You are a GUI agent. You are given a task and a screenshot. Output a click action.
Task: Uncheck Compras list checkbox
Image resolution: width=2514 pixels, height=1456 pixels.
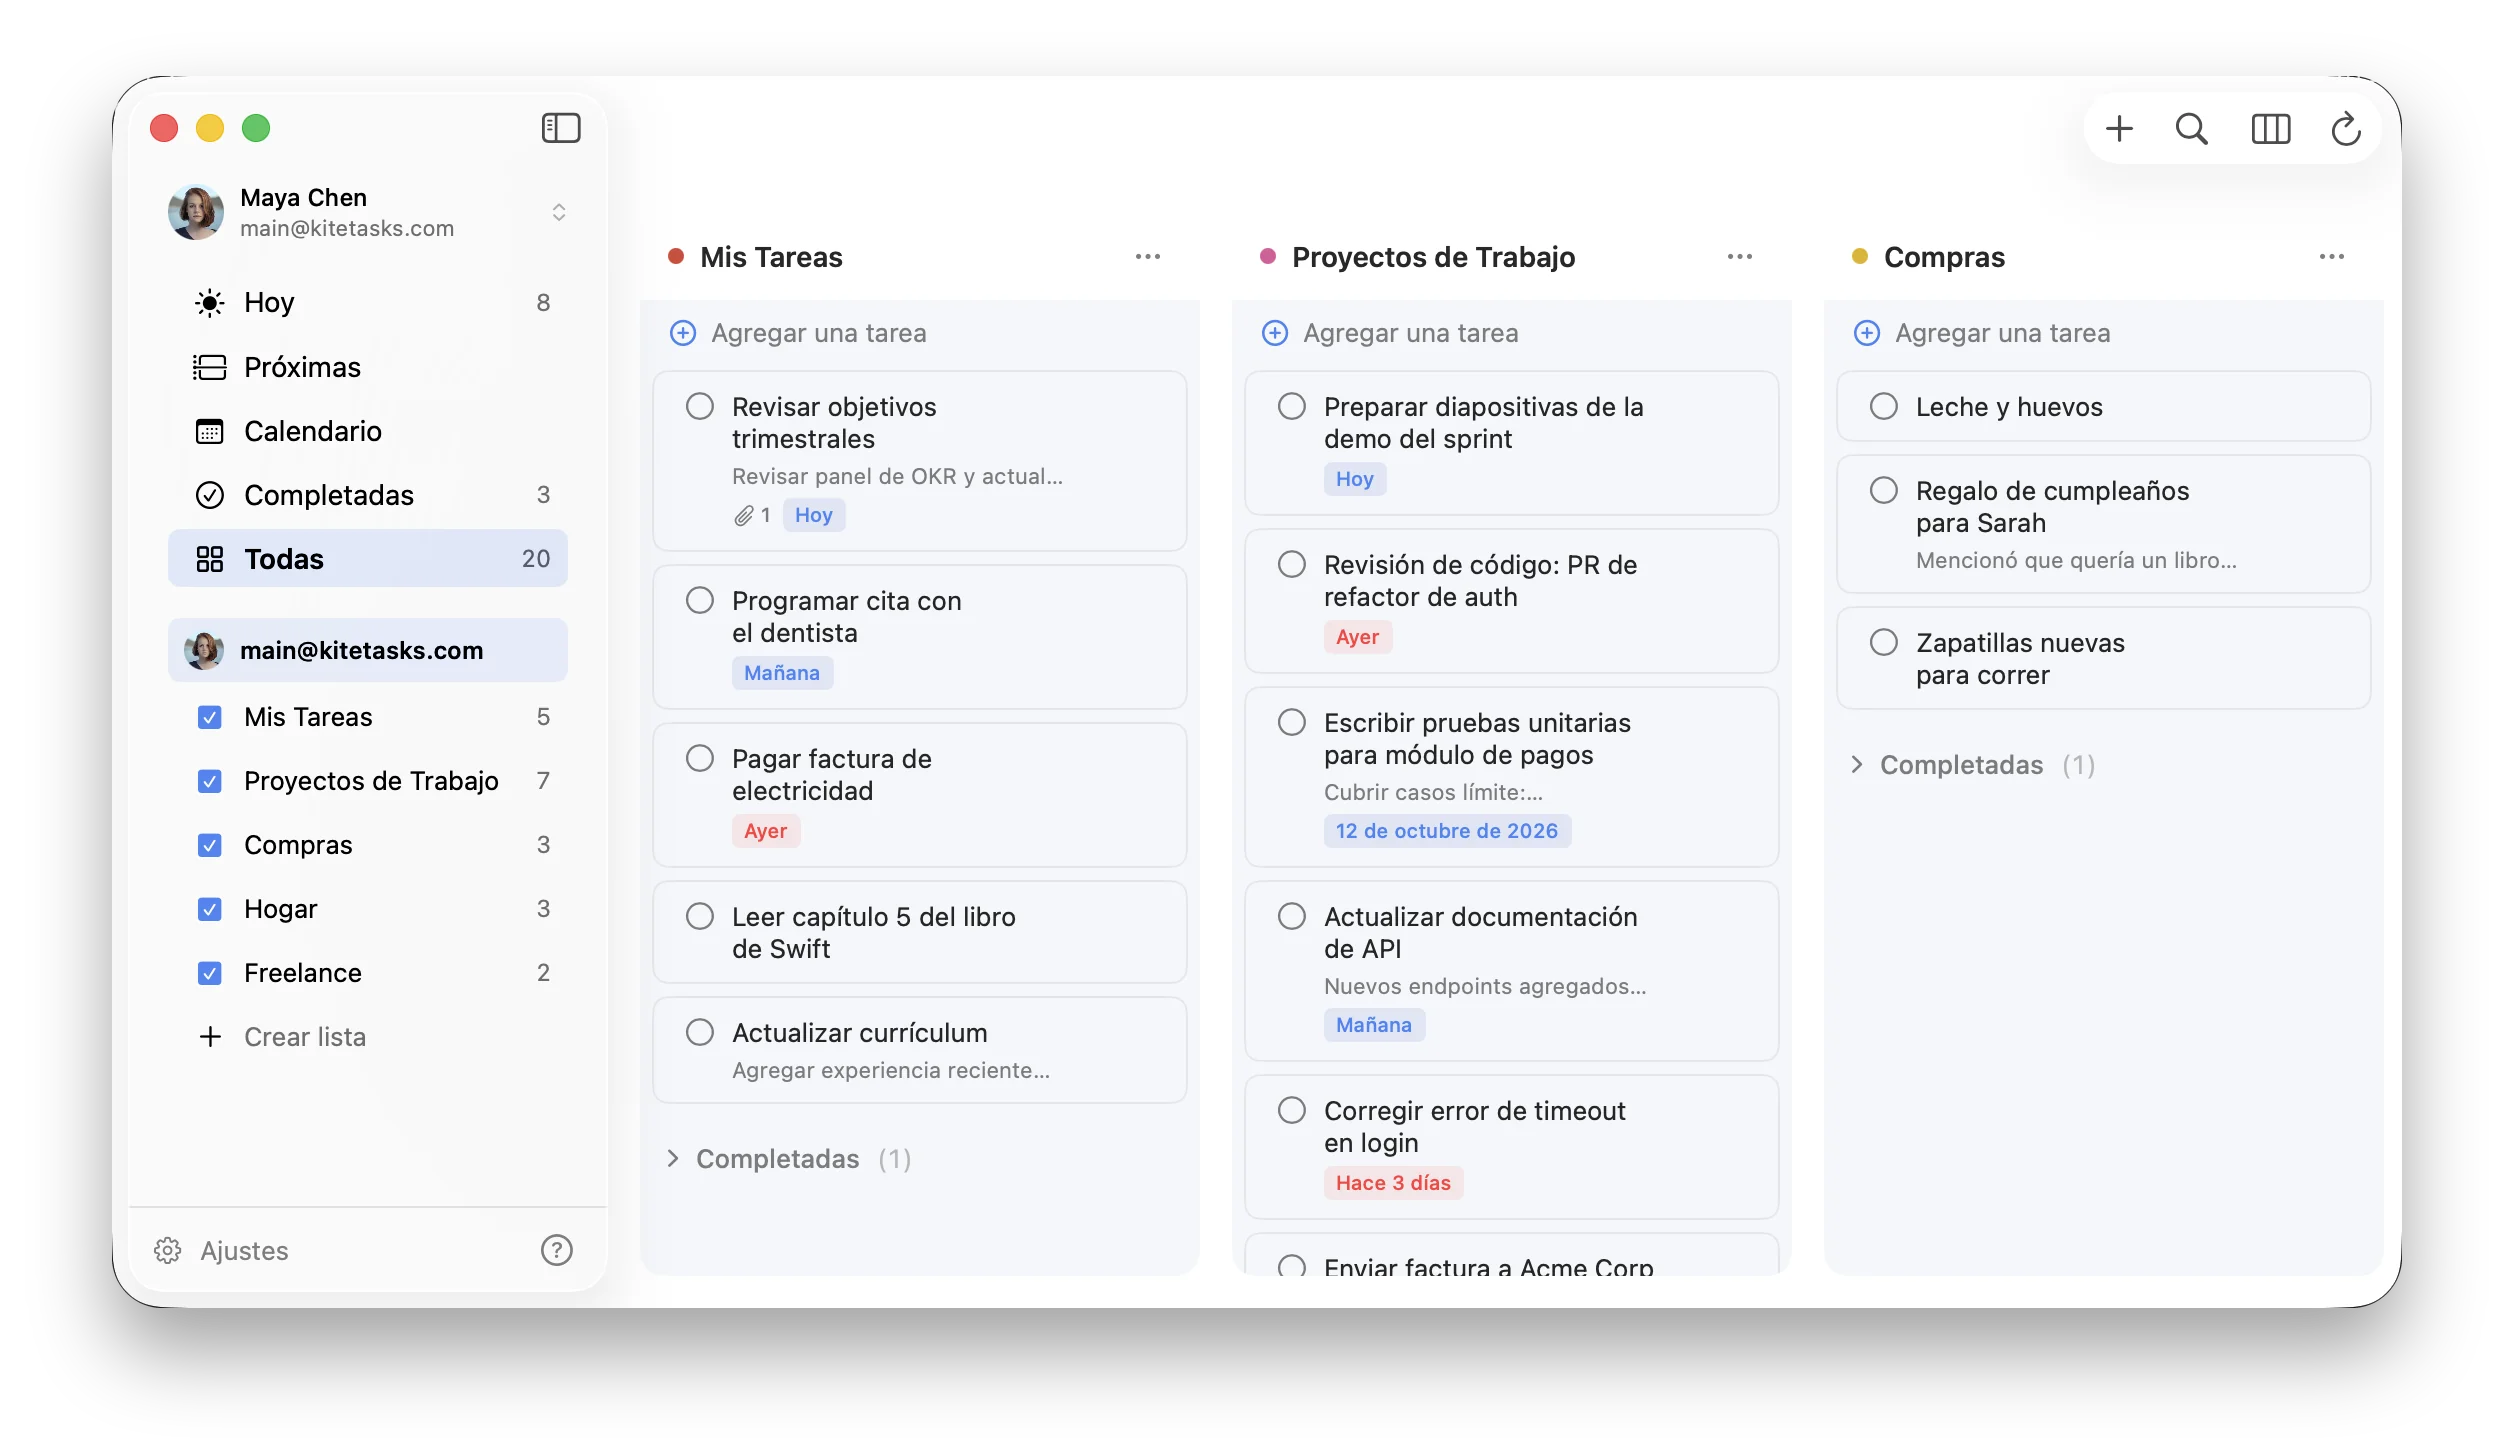[210, 845]
